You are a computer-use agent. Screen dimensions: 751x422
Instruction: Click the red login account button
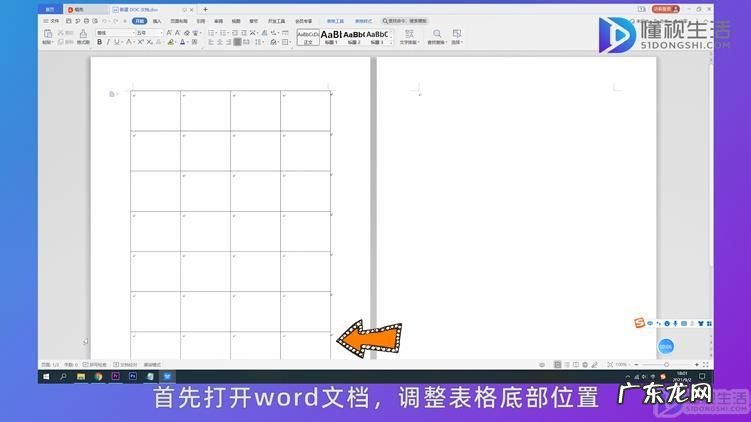click(x=666, y=9)
